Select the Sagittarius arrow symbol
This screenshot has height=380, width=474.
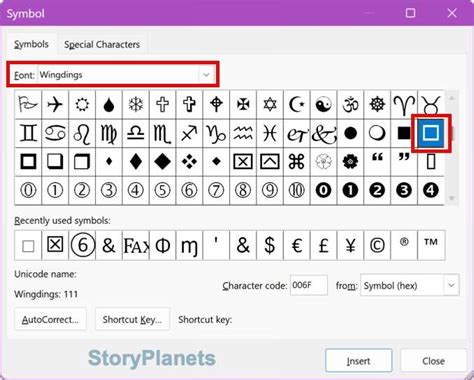pos(189,133)
